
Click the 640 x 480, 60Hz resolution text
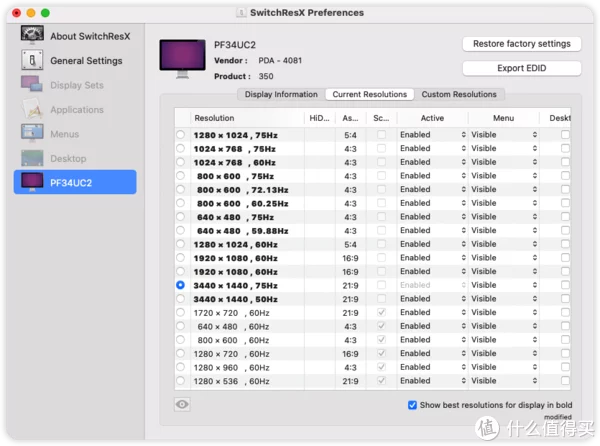233,327
